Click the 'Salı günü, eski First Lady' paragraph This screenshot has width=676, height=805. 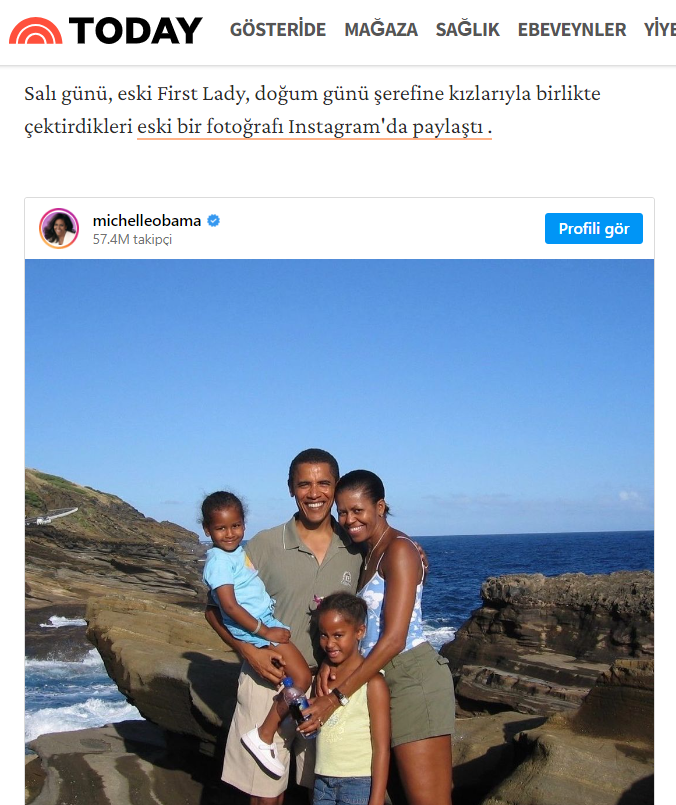pyautogui.click(x=312, y=110)
